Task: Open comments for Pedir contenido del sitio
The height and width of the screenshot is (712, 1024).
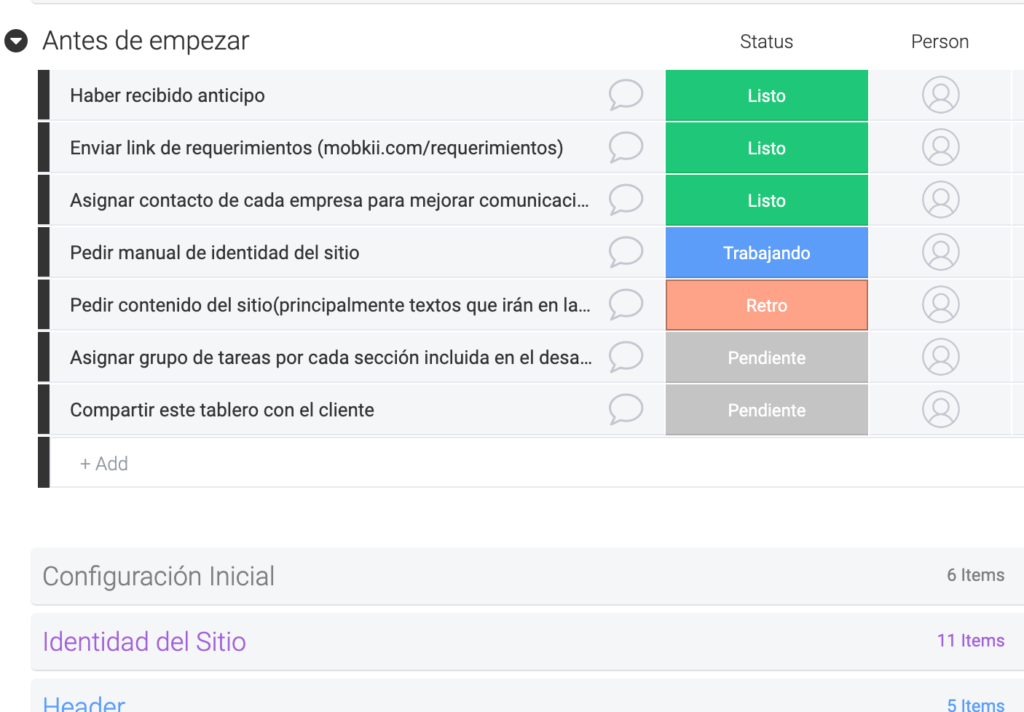Action: click(x=626, y=305)
